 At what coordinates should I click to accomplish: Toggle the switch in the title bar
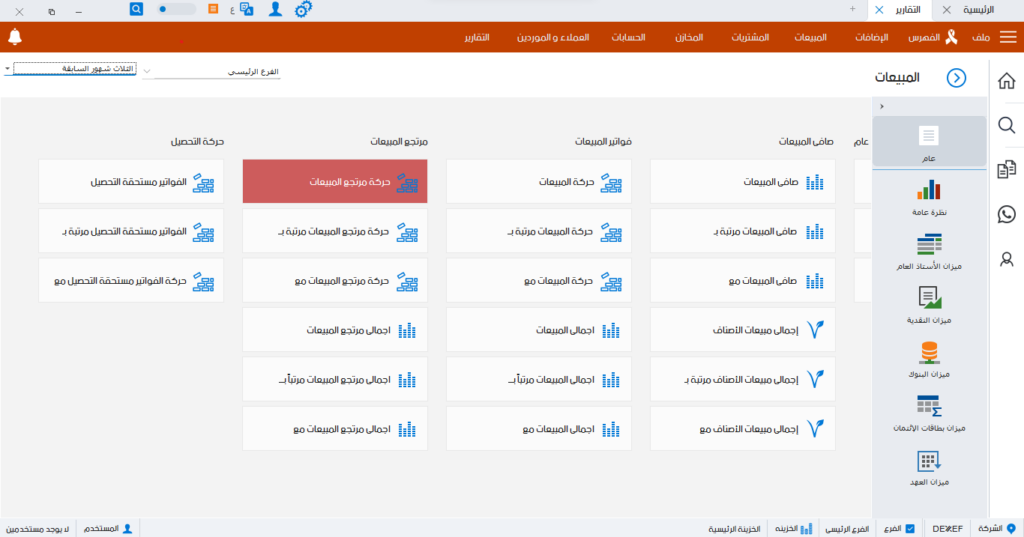[177, 9]
